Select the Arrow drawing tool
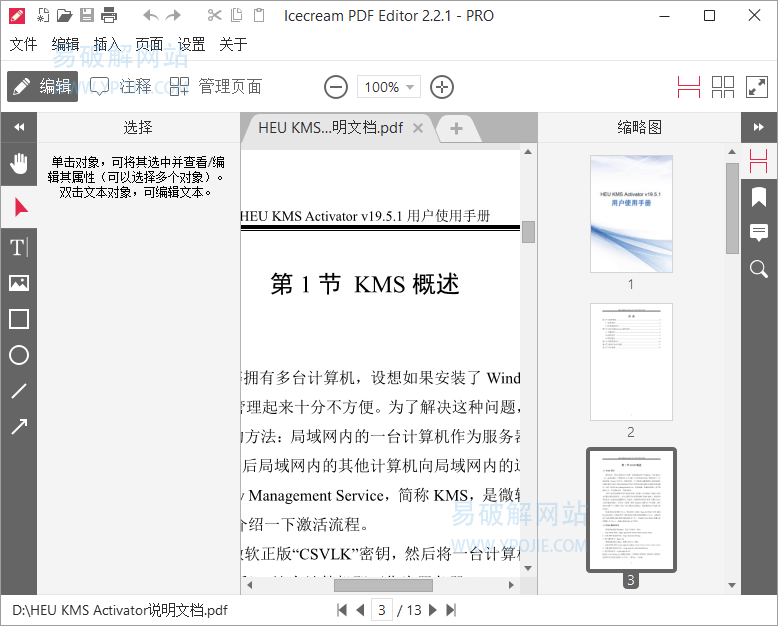This screenshot has width=778, height=626. coord(19,427)
